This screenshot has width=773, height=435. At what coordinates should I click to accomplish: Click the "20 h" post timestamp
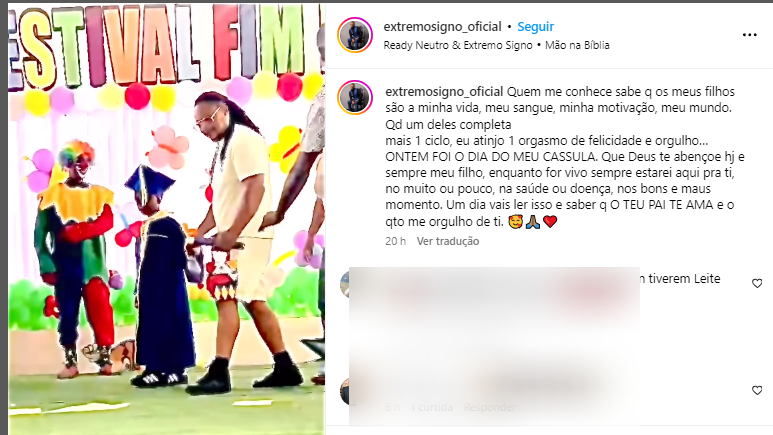(x=395, y=241)
